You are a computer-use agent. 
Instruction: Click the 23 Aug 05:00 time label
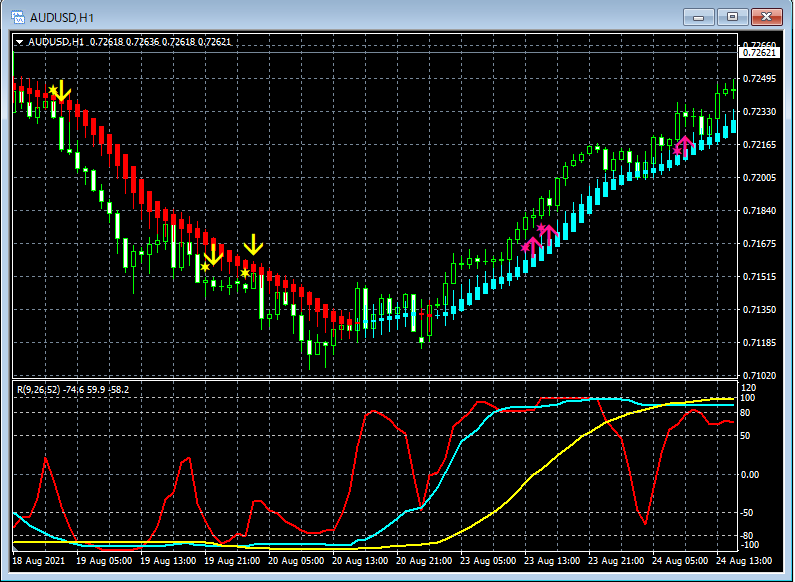click(490, 561)
